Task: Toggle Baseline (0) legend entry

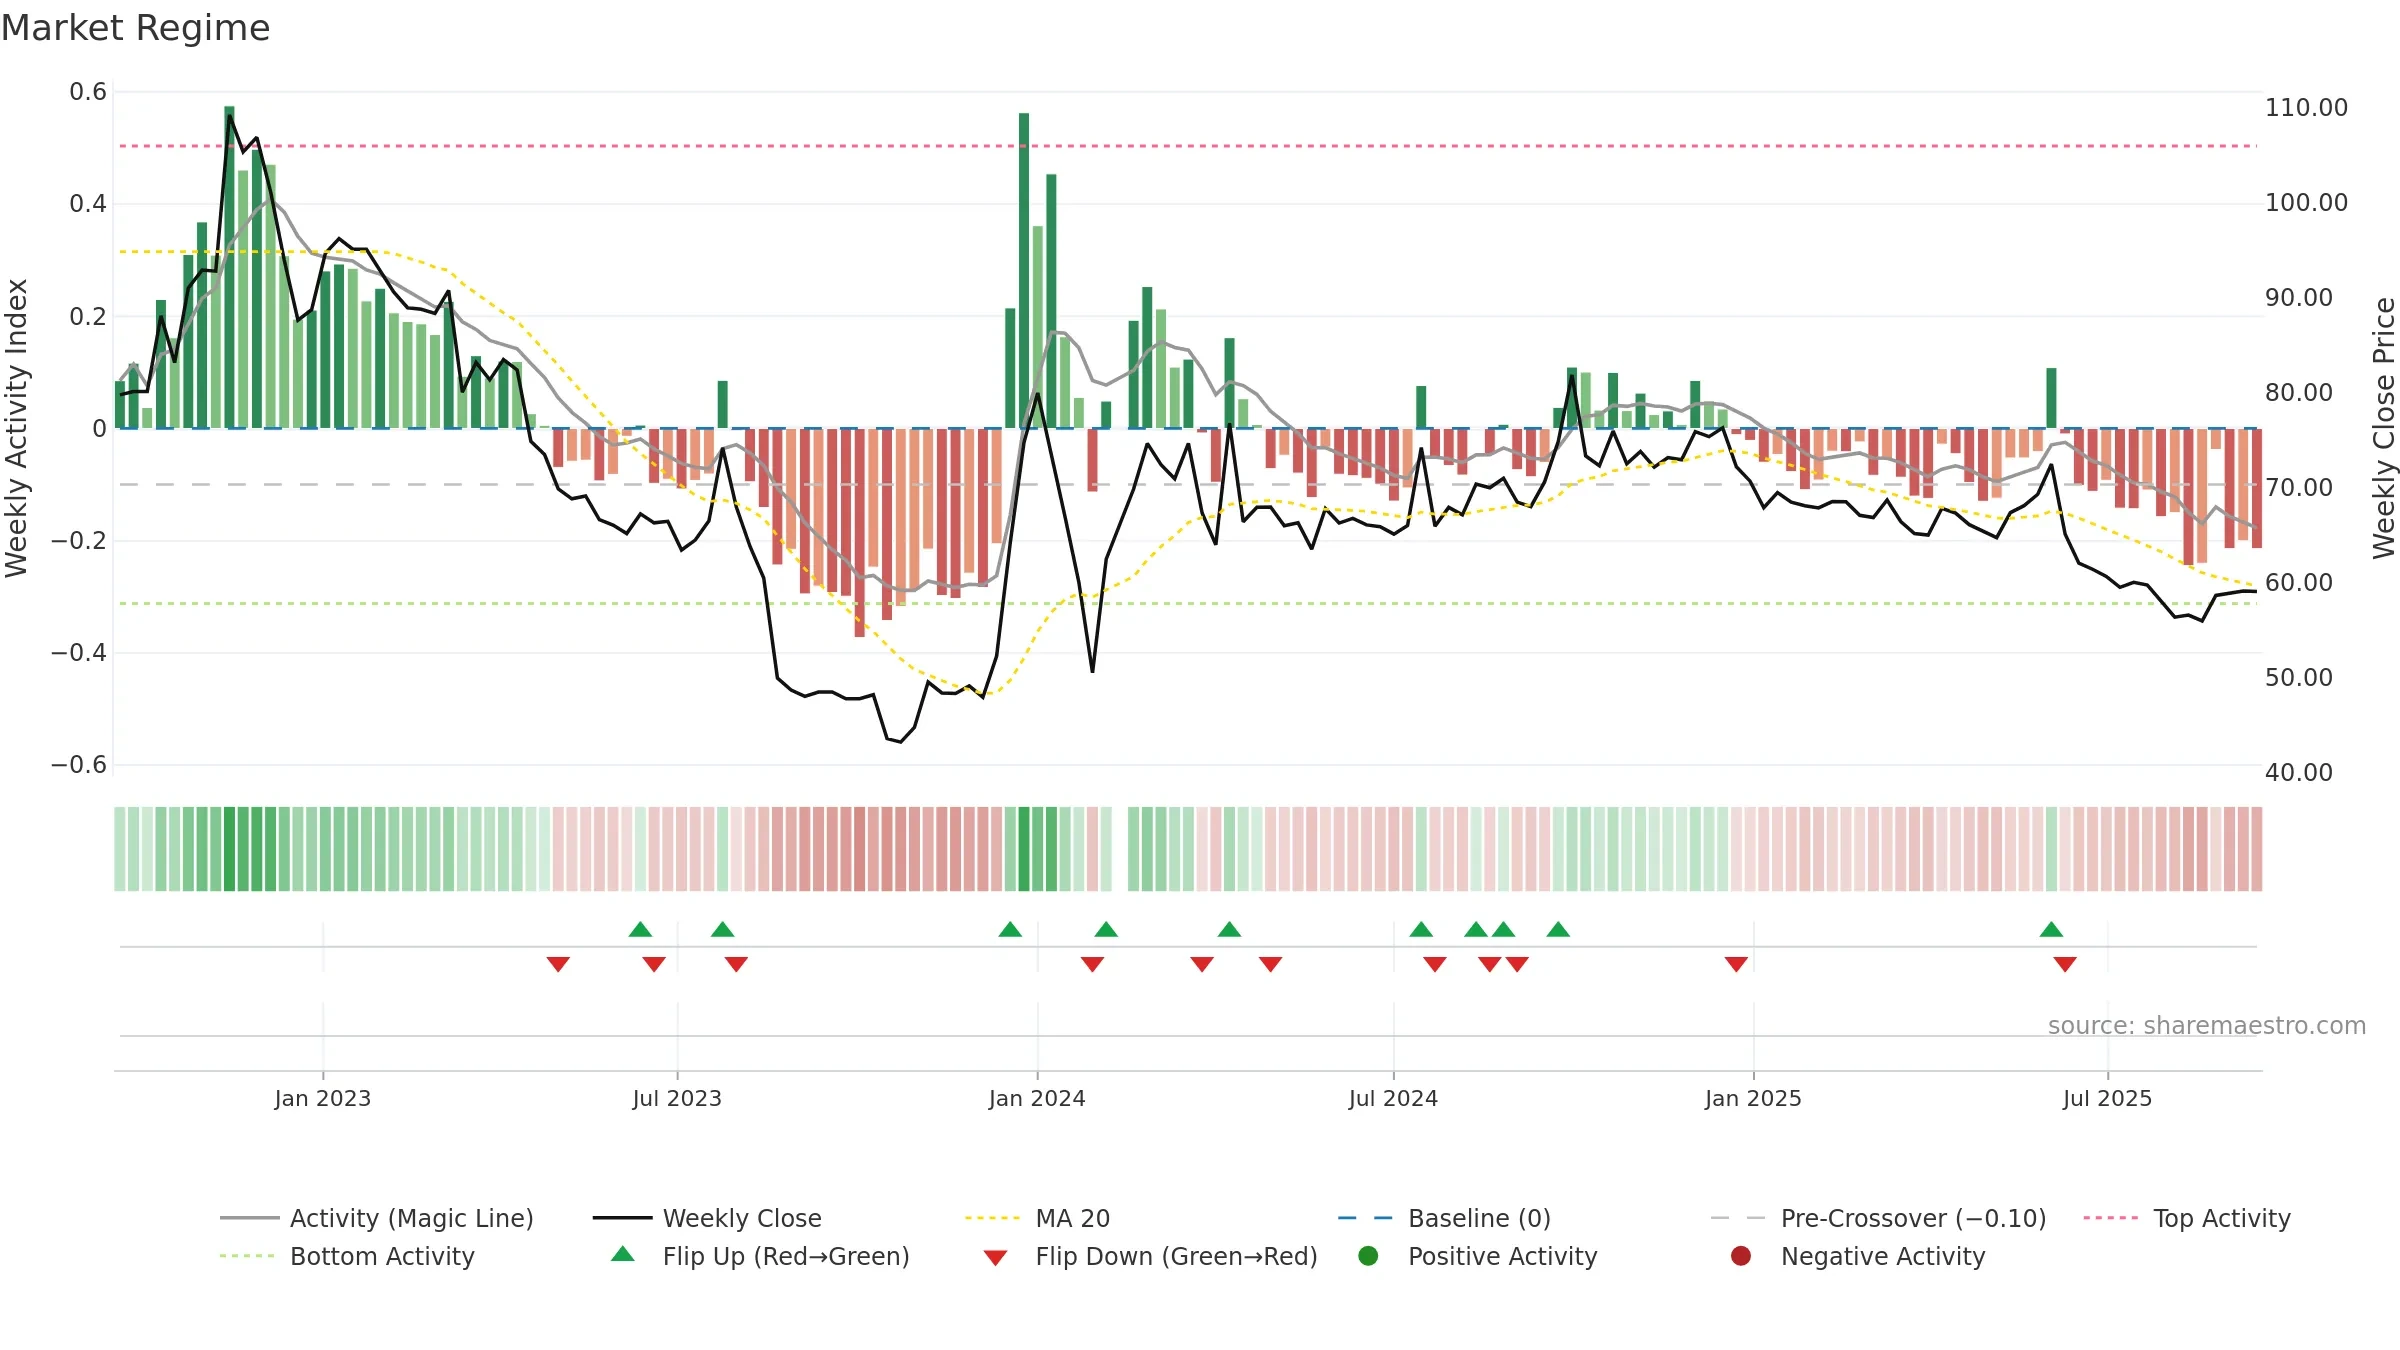Action: click(1444, 1218)
